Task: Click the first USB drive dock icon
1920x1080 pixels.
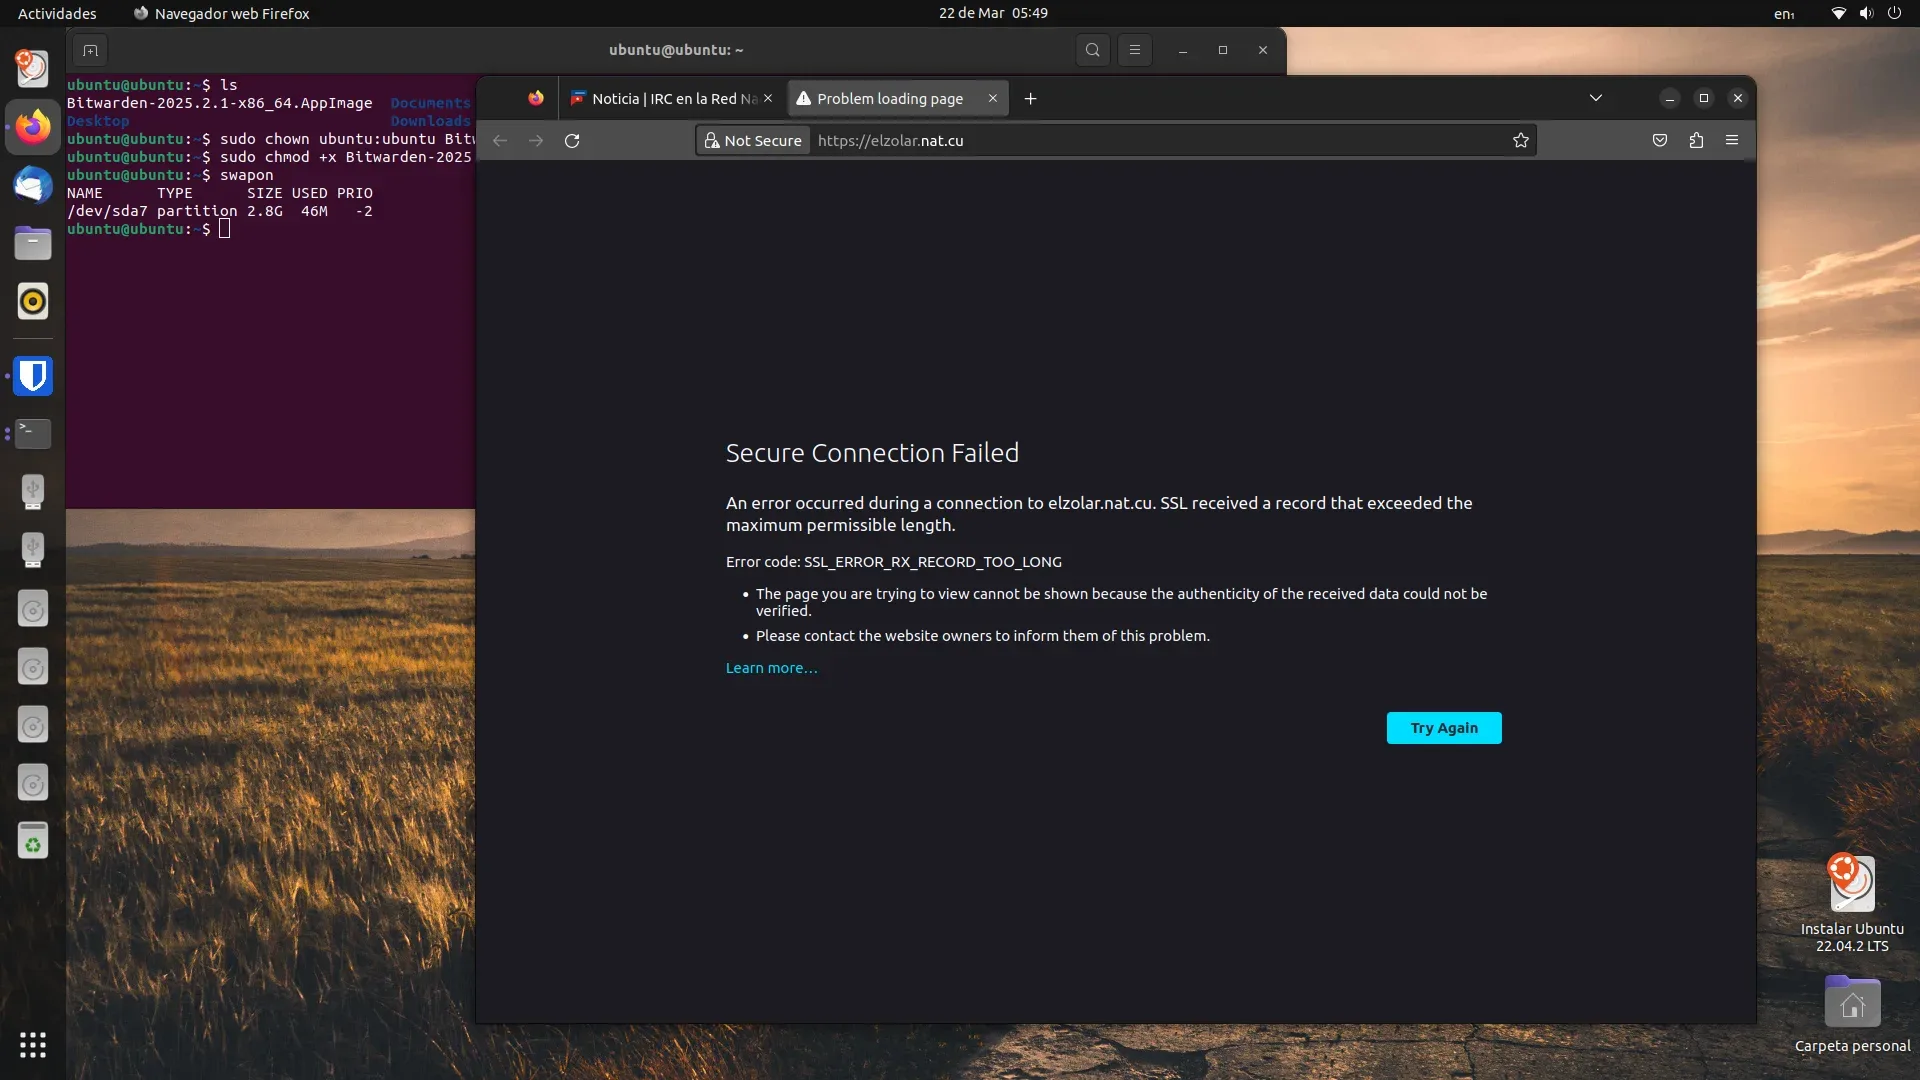Action: 33,492
